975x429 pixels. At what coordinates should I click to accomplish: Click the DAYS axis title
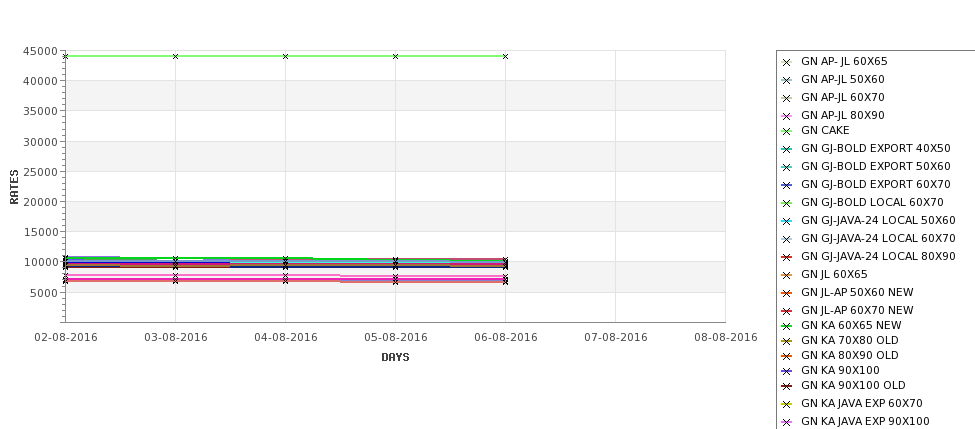point(395,357)
